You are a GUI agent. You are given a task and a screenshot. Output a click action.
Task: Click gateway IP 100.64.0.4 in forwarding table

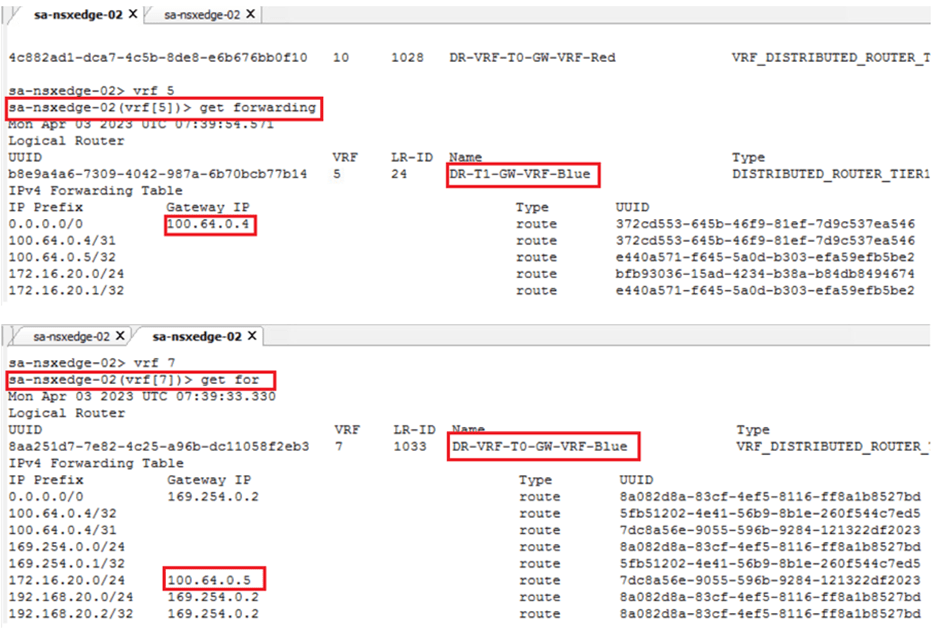(x=209, y=224)
